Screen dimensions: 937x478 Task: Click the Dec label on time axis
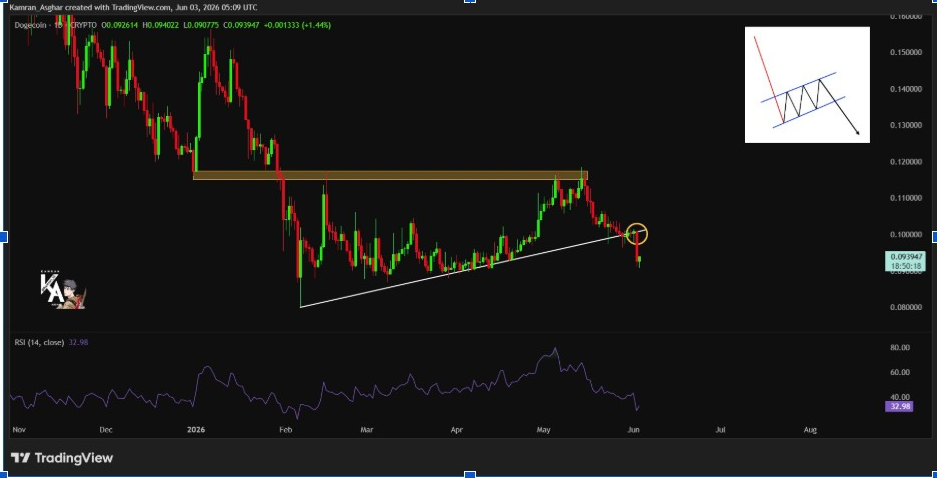coord(106,430)
